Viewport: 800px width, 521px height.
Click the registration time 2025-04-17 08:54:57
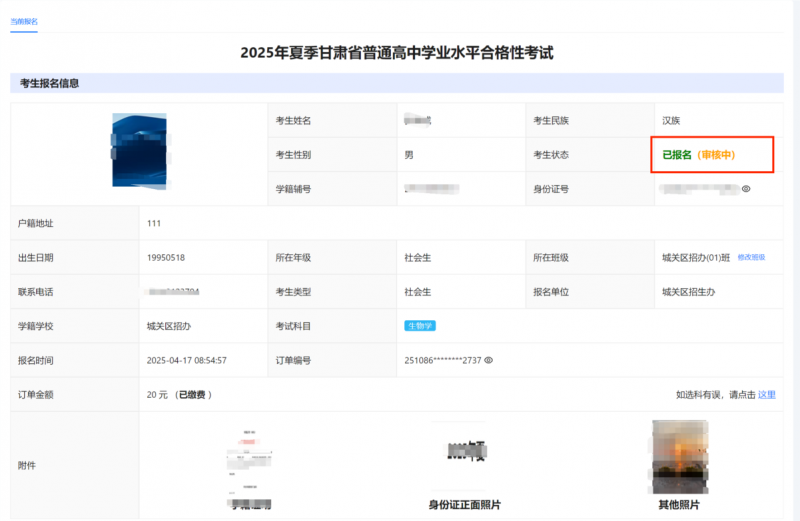[x=187, y=360]
